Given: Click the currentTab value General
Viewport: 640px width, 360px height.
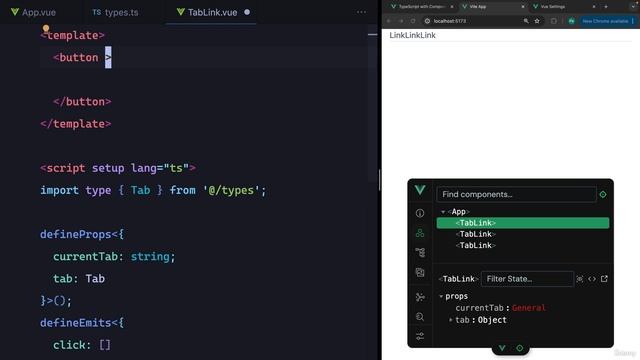Looking at the screenshot, I should [x=529, y=308].
